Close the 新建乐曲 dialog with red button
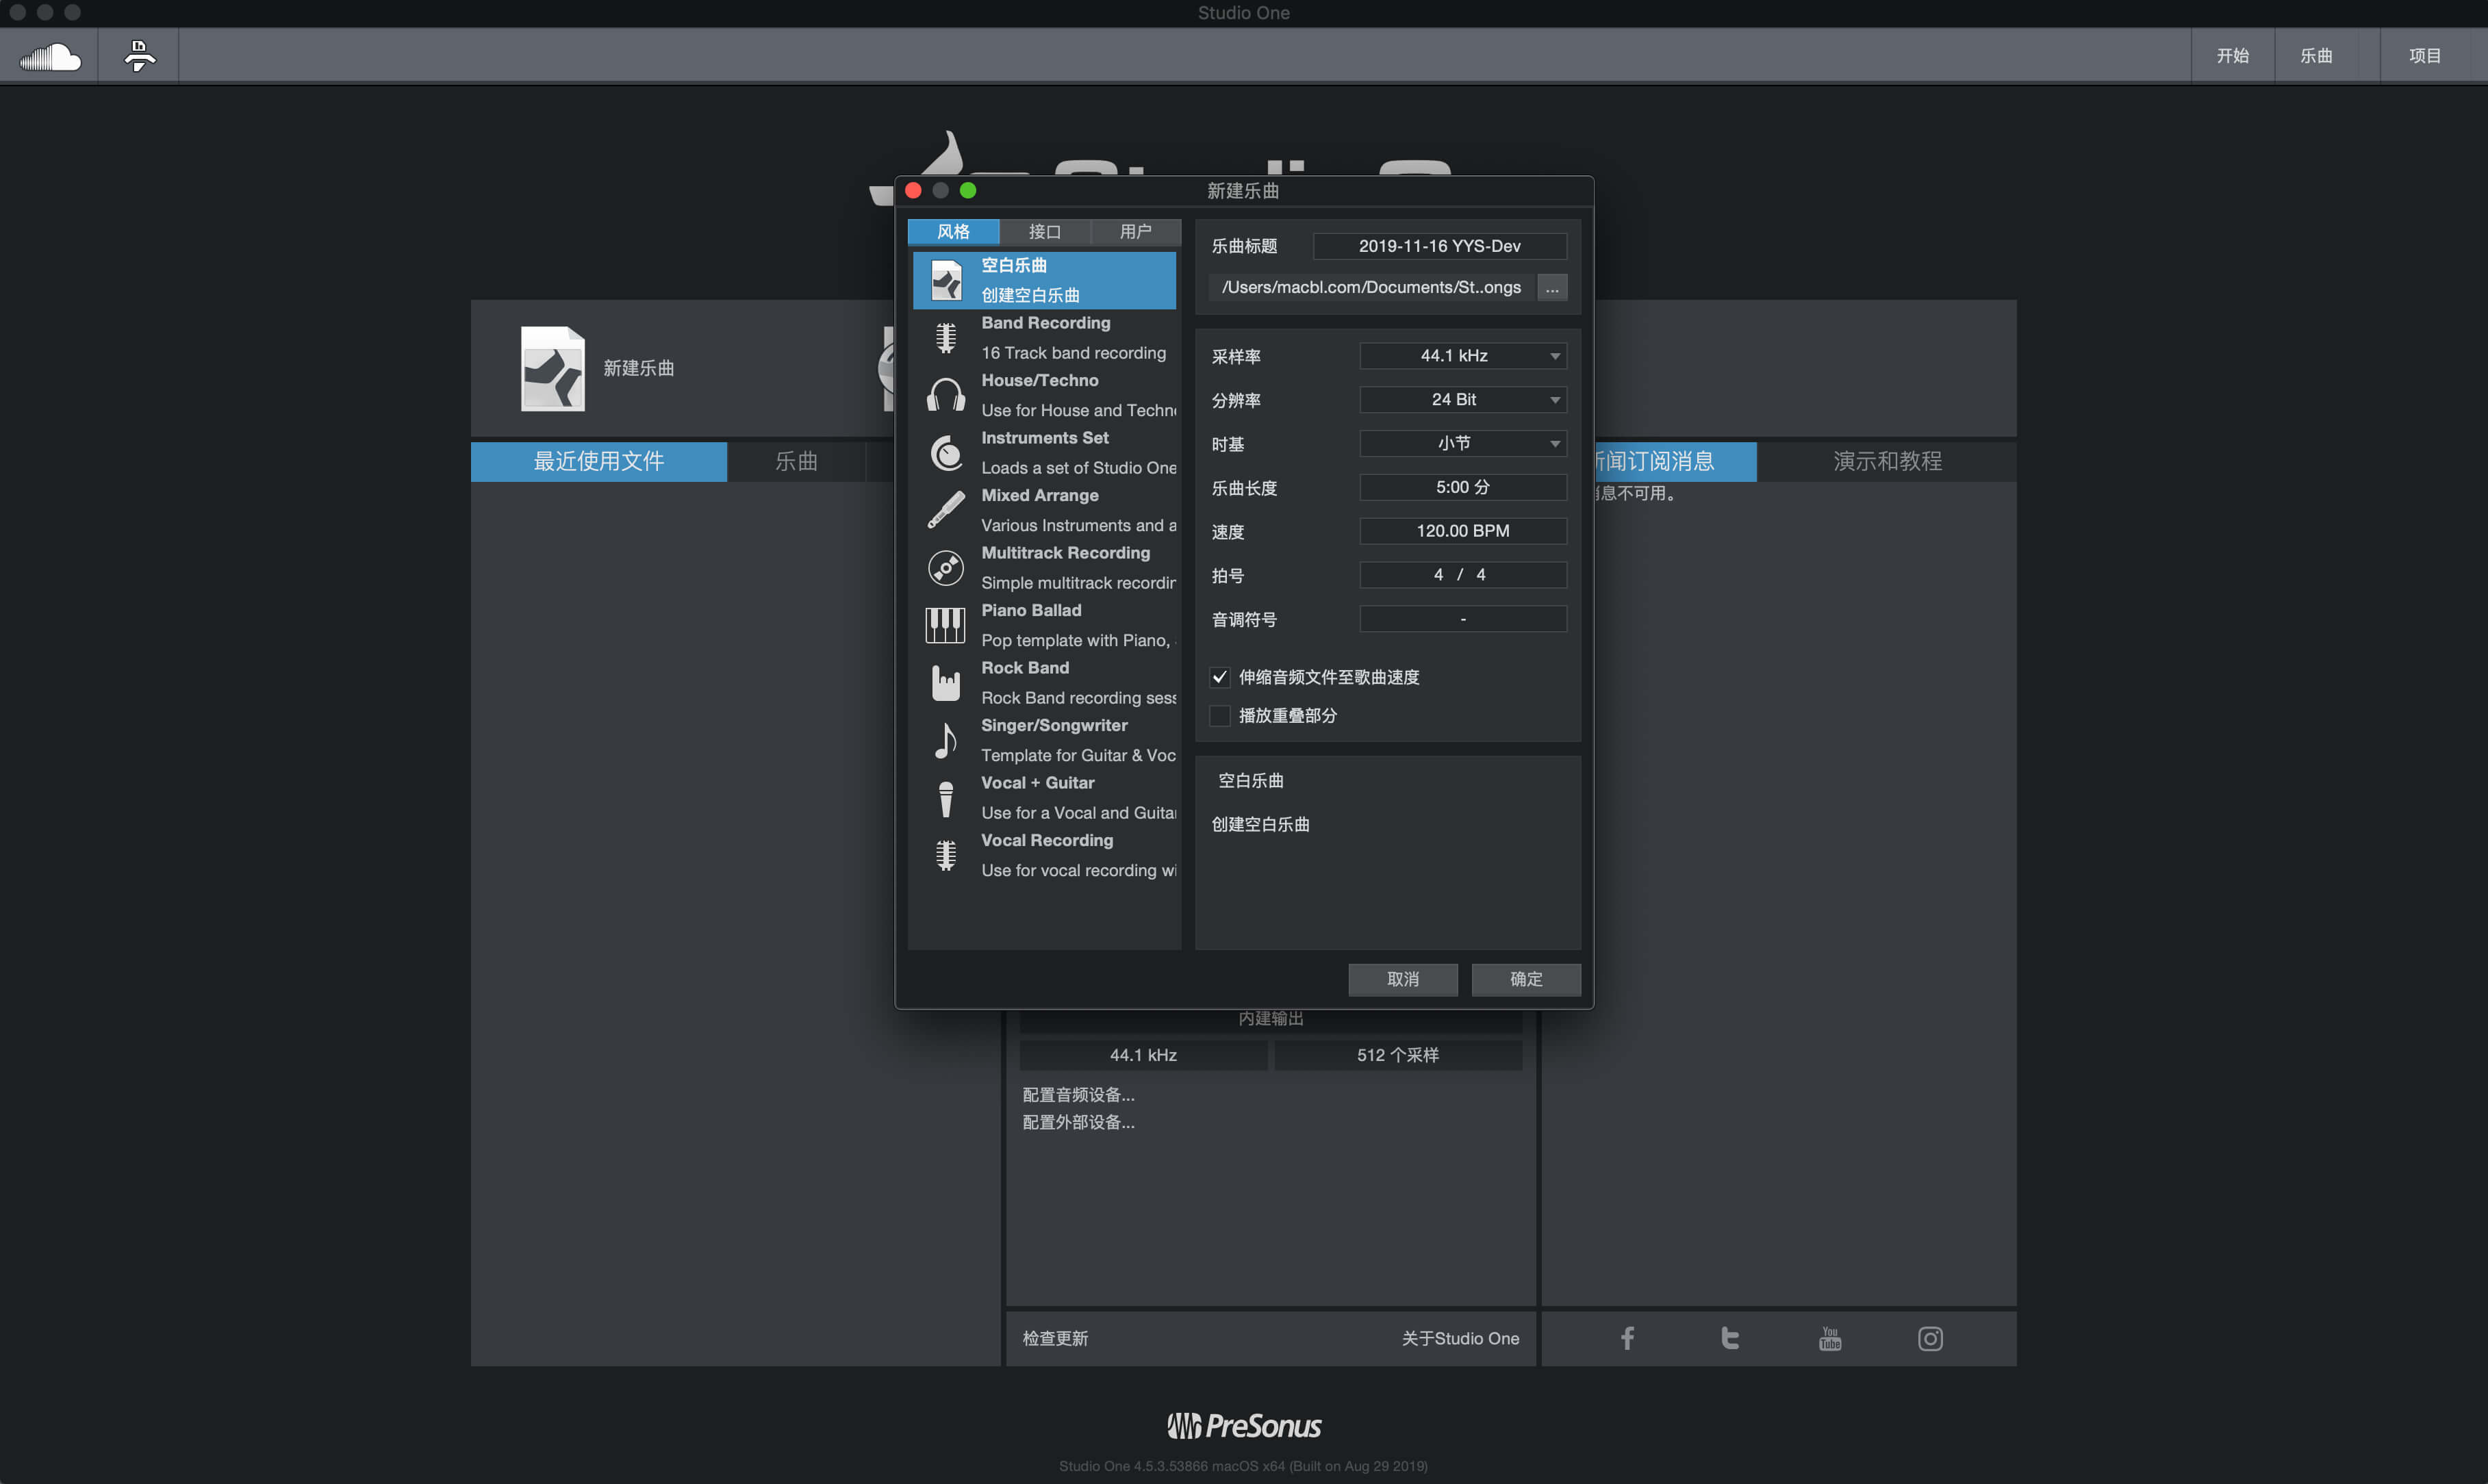The image size is (2488, 1484). (x=913, y=190)
